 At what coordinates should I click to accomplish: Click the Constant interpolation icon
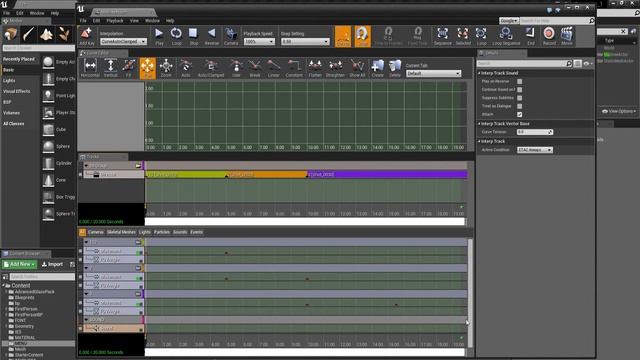click(x=294, y=68)
